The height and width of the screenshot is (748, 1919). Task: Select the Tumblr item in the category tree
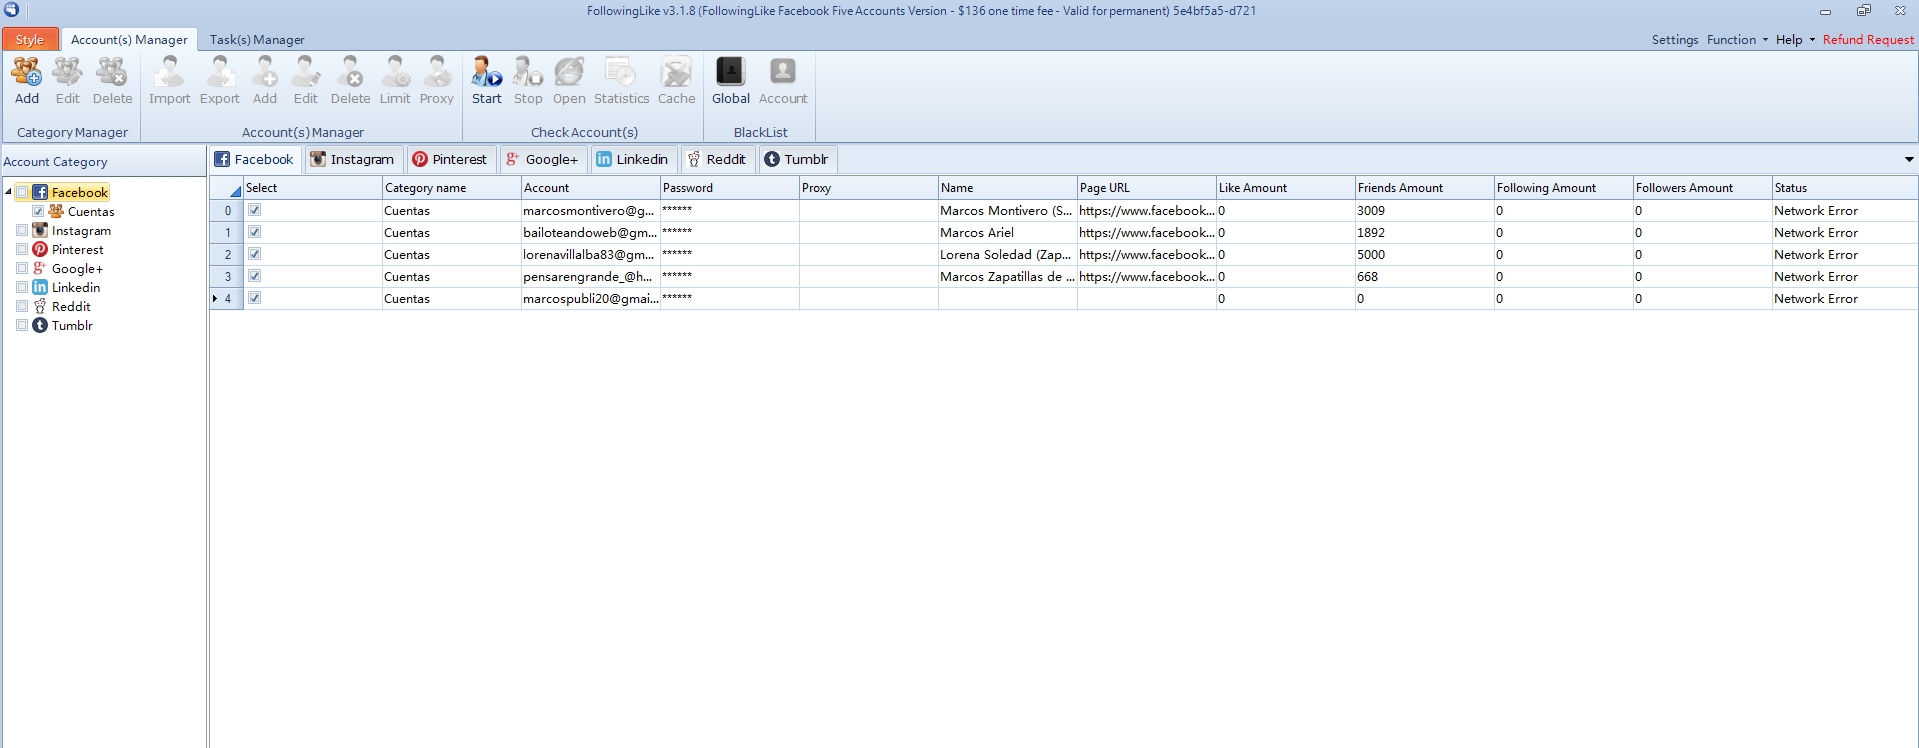pyautogui.click(x=72, y=326)
